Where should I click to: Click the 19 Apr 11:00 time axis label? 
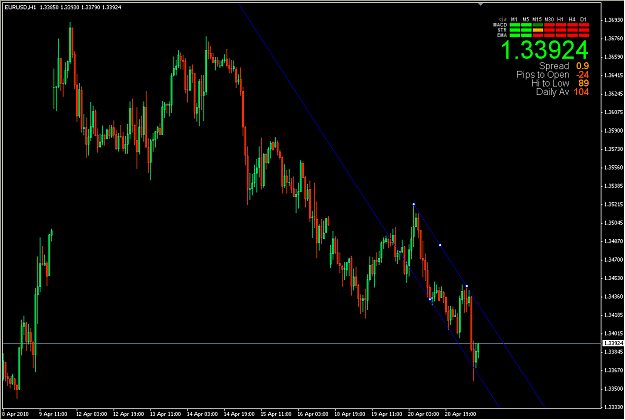[387, 414]
